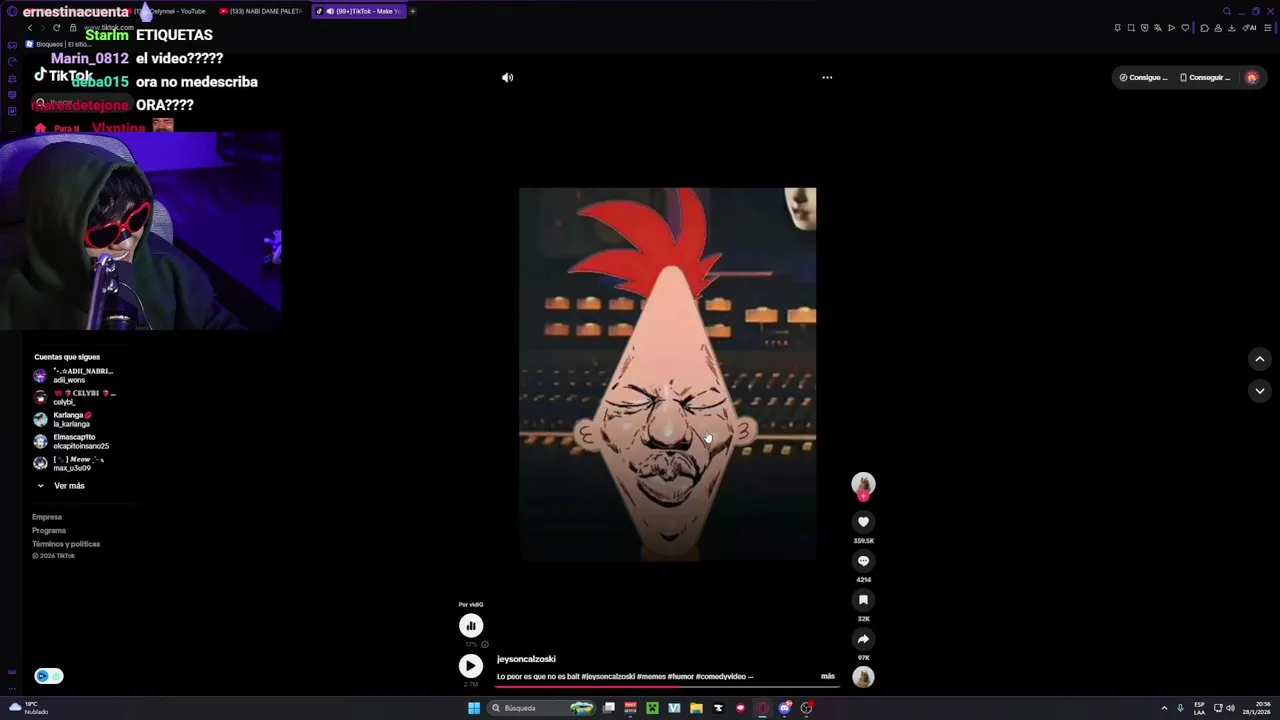
Task: Click the translate icon in browser toolbar
Action: tap(1158, 28)
